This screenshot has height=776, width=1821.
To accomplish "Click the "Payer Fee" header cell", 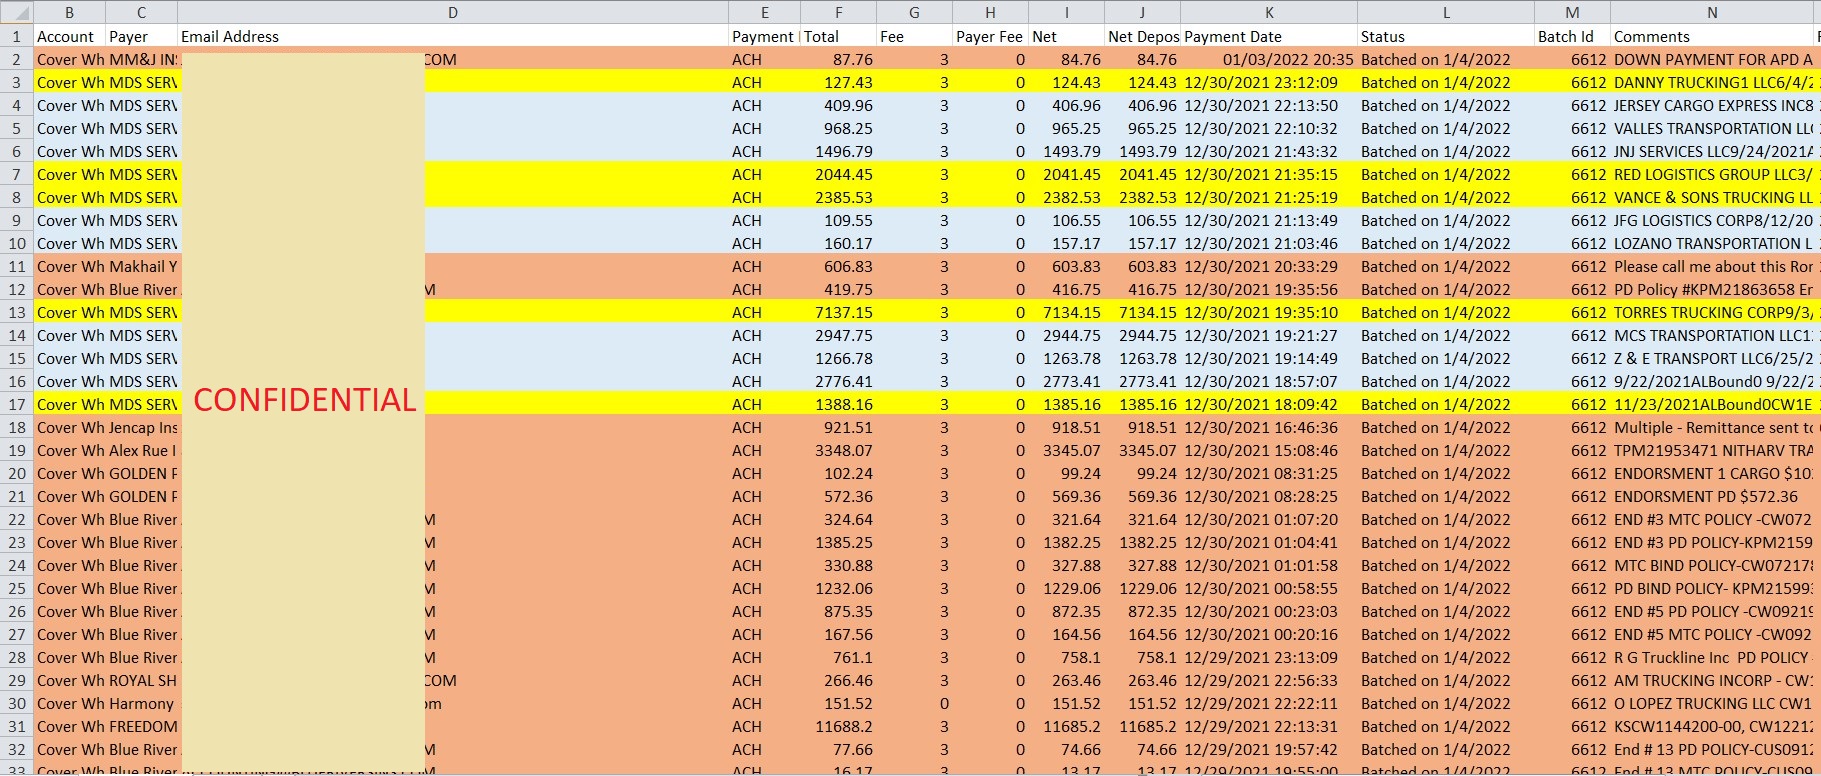I will coord(990,36).
